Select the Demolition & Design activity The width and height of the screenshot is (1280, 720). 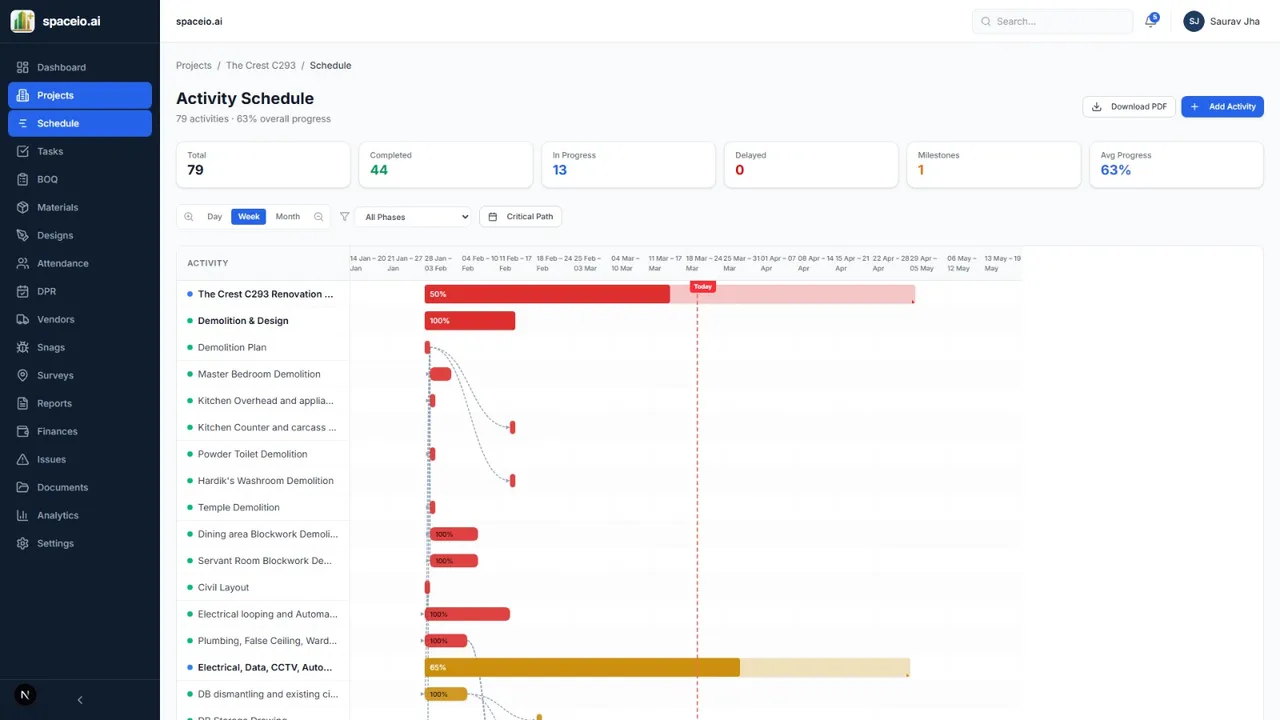click(263, 321)
